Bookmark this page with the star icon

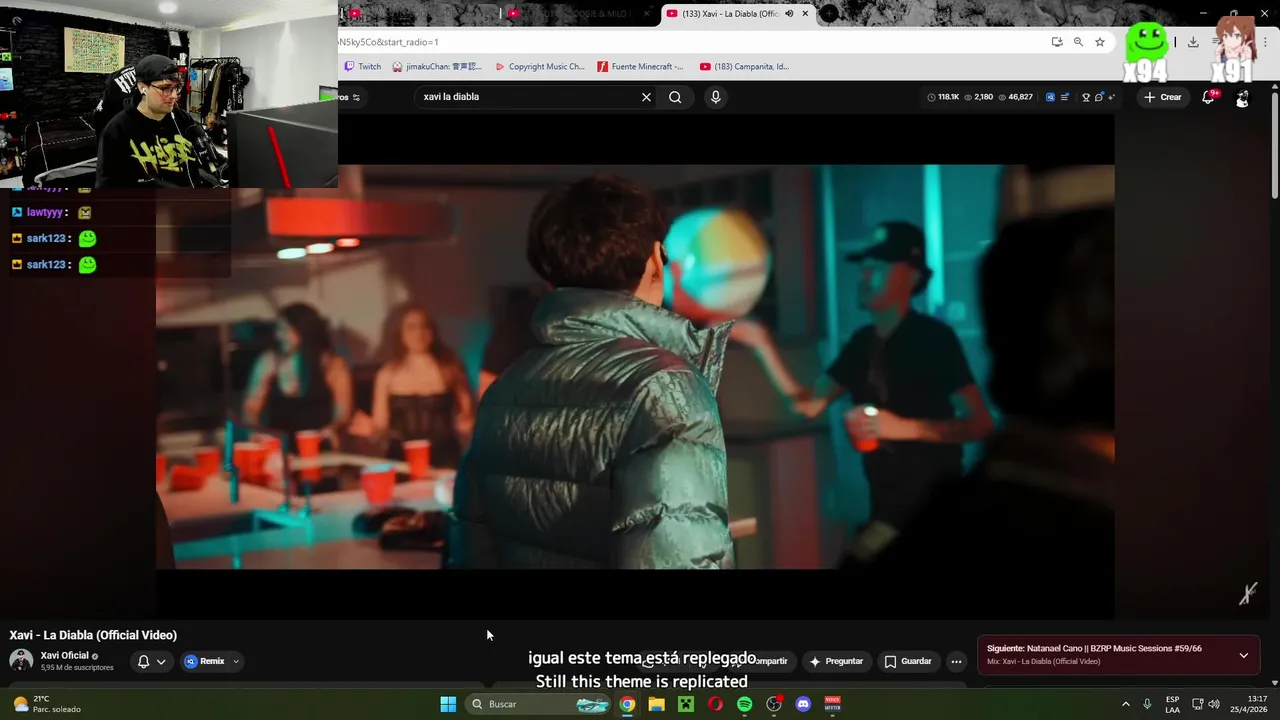tap(1100, 42)
